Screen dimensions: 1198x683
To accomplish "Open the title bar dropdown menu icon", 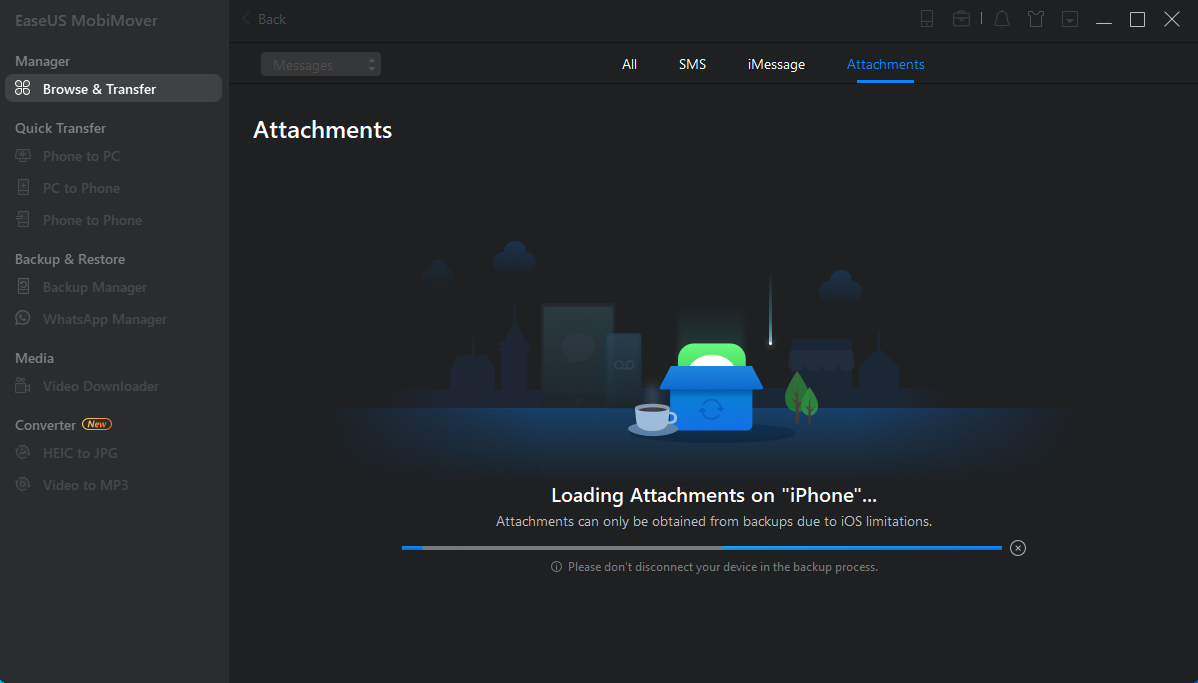I will tap(1069, 19).
